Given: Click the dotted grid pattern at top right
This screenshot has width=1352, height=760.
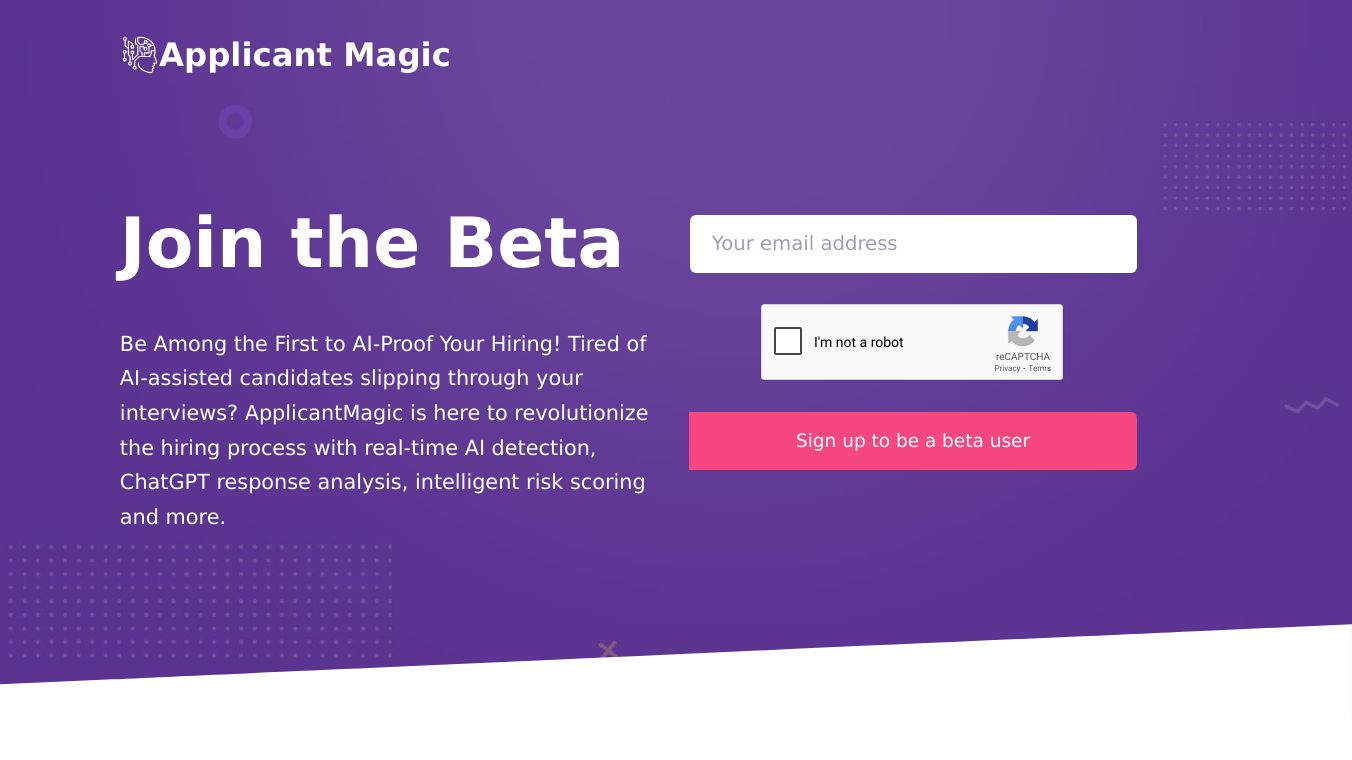Looking at the screenshot, I should coord(1254,166).
